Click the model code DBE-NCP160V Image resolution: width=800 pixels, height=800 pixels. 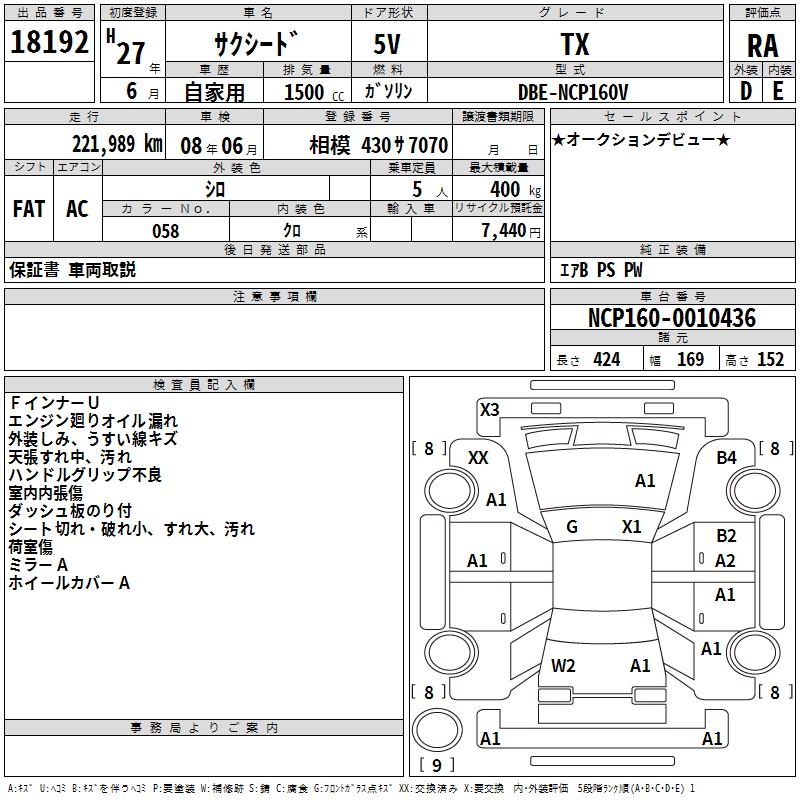pyautogui.click(x=573, y=92)
